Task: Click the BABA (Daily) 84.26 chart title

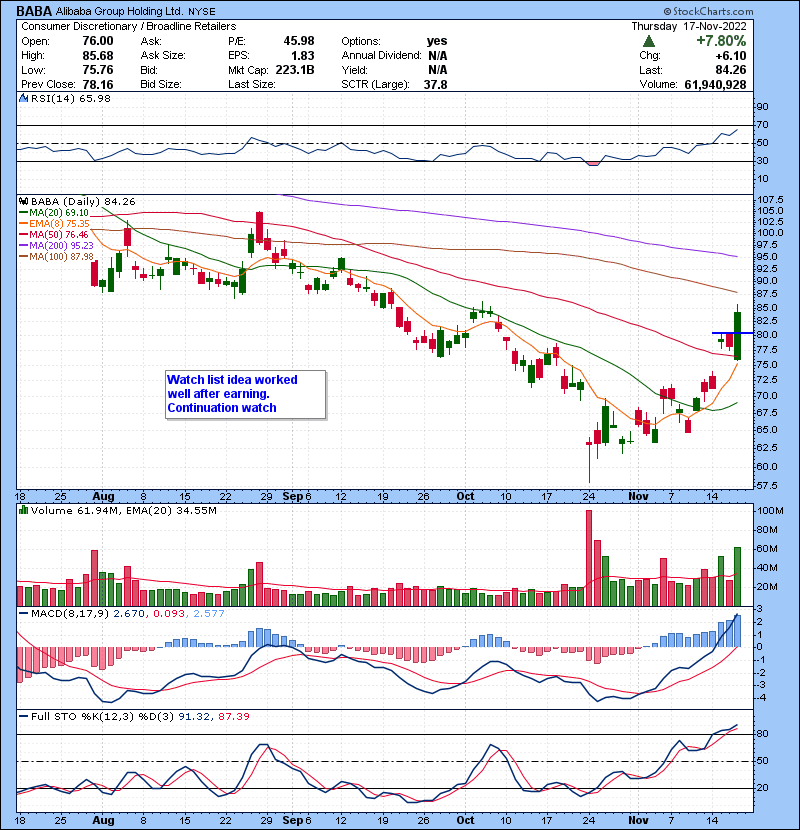Action: click(x=83, y=201)
